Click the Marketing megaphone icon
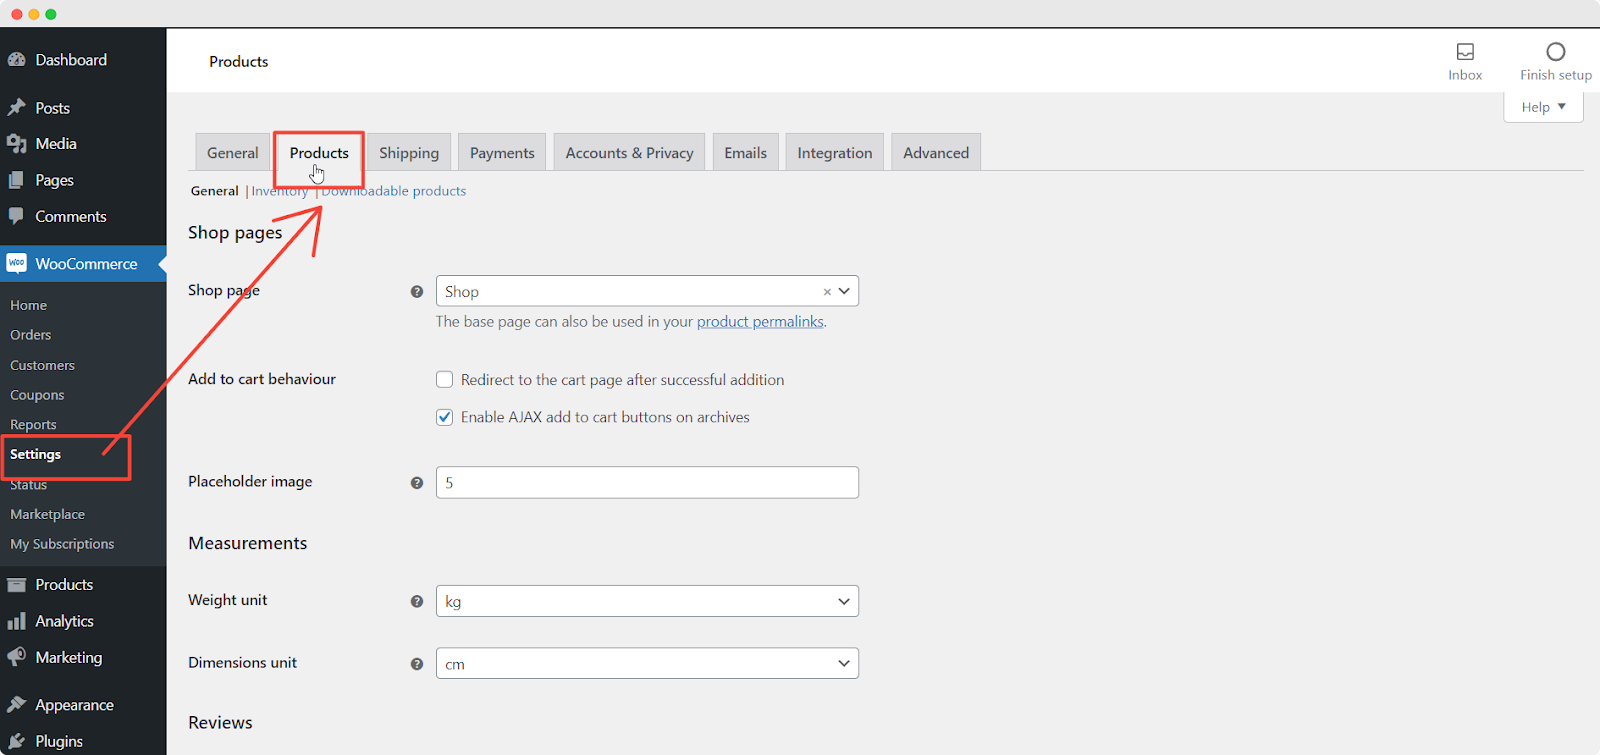The height and width of the screenshot is (755, 1600). click(x=16, y=657)
